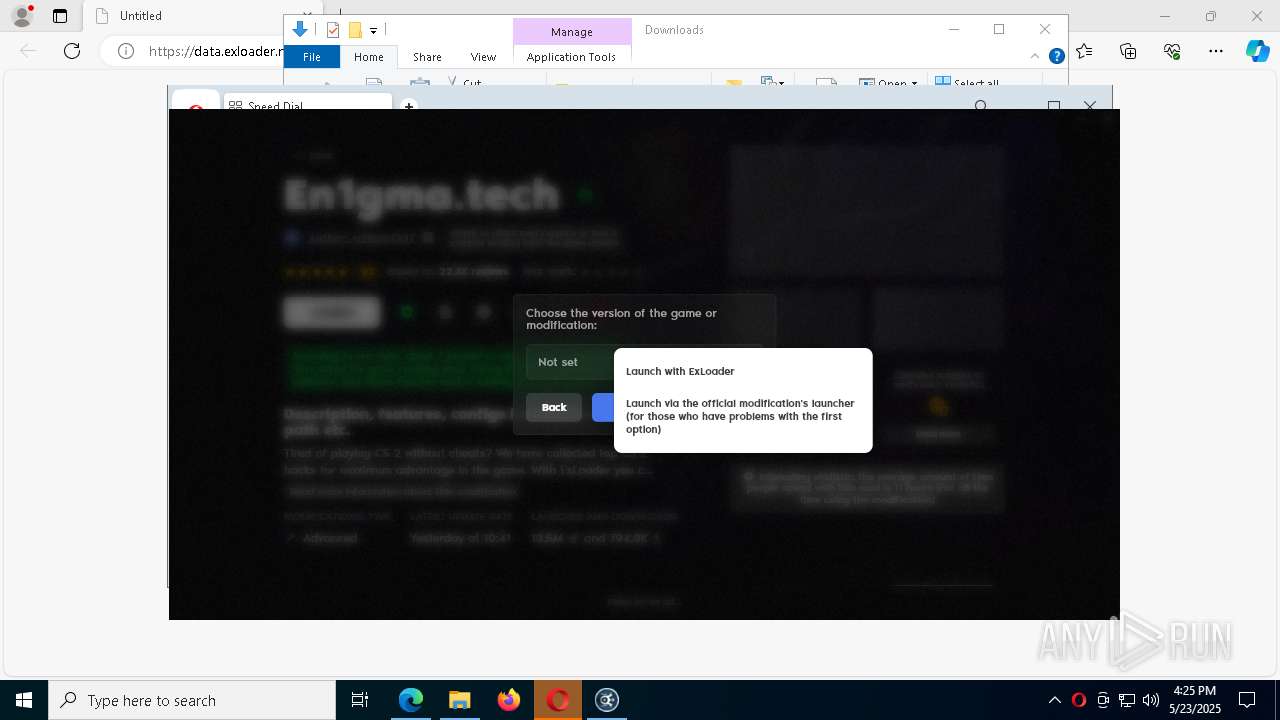Open Task View from the taskbar
This screenshot has height=720, width=1280.
360,700
